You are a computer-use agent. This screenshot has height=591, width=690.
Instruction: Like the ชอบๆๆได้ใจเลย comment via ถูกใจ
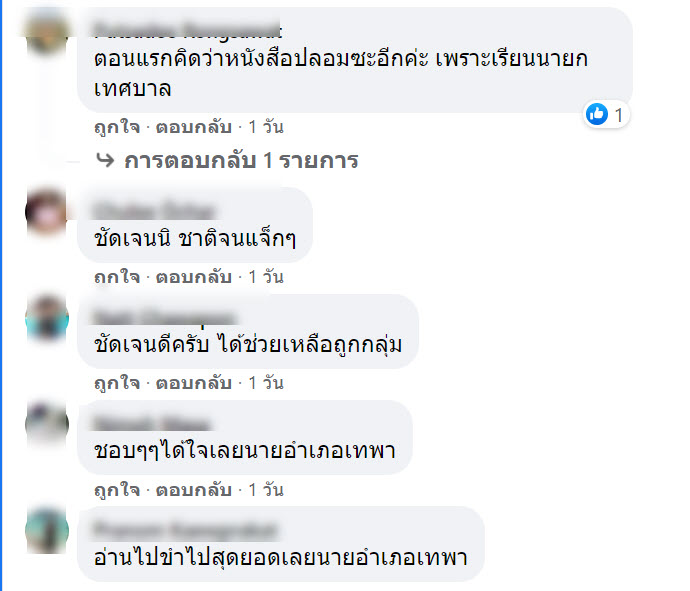coord(117,490)
